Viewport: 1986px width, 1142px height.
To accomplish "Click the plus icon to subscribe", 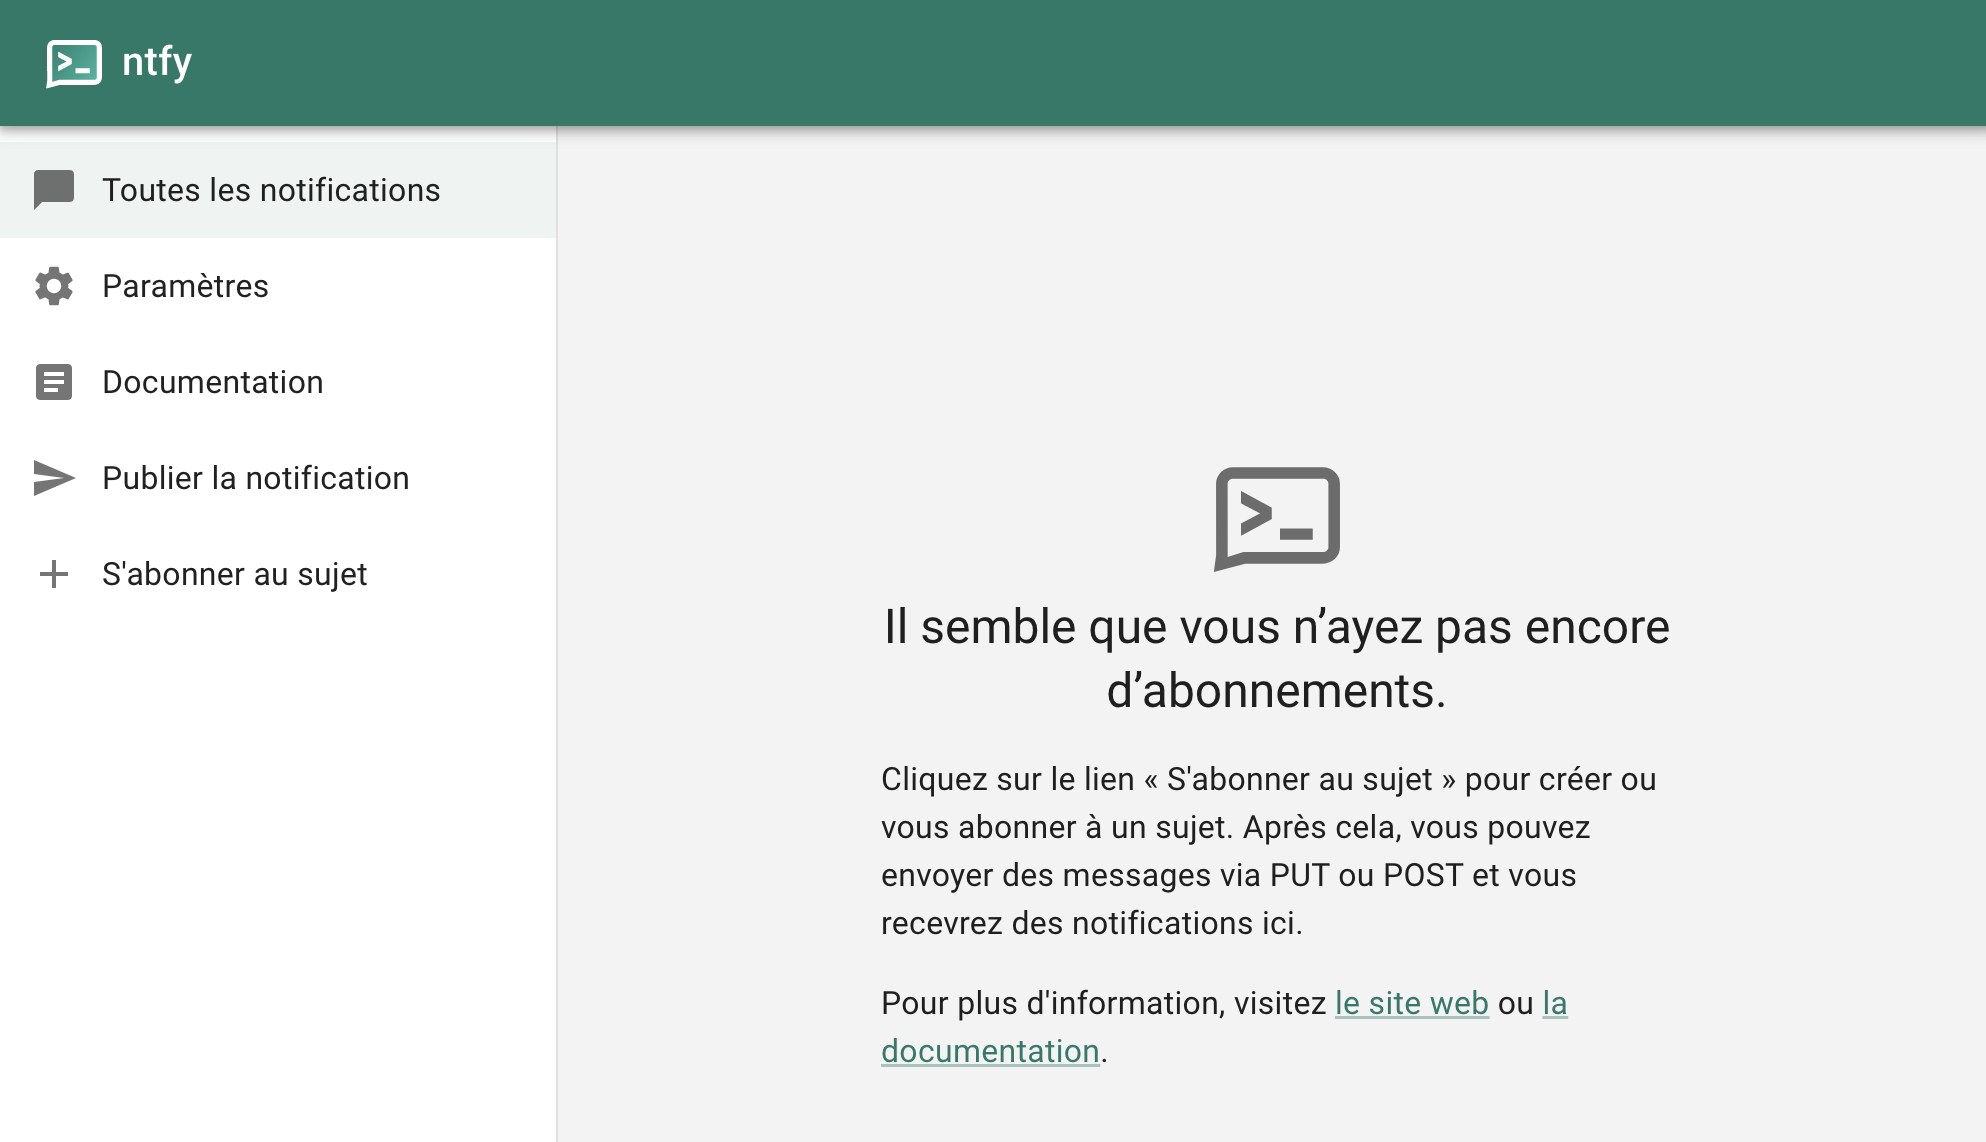I will [x=54, y=574].
